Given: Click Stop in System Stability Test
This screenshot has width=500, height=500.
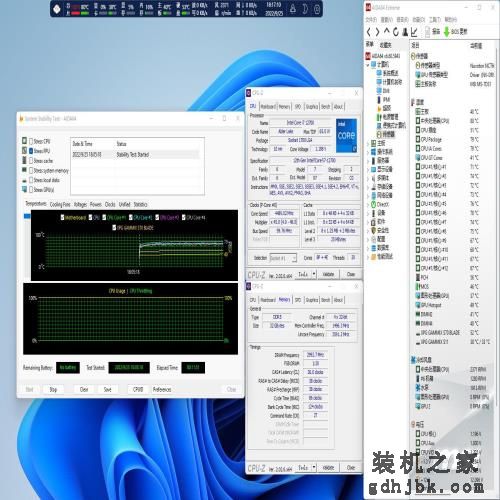Looking at the screenshot, I should point(53,389).
